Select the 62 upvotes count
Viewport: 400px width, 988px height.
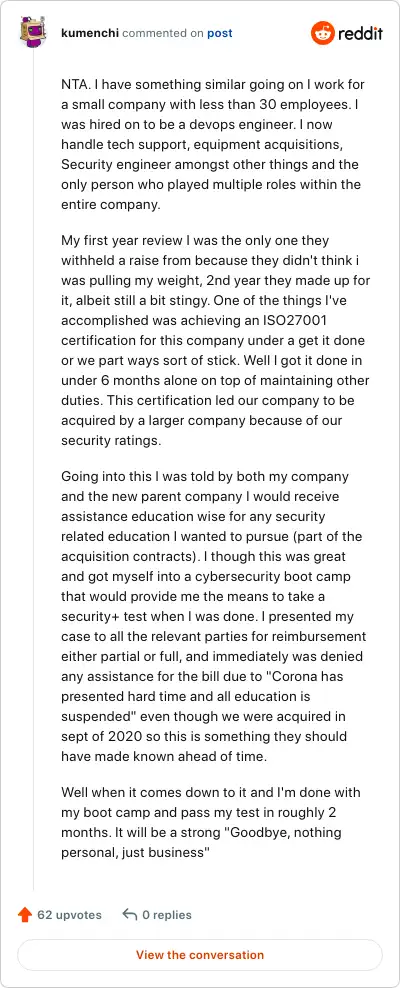pyautogui.click(x=69, y=915)
